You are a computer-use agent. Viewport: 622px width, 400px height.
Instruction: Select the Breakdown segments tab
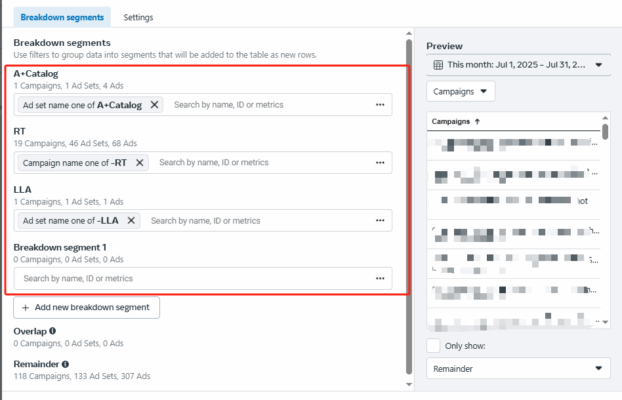(62, 17)
